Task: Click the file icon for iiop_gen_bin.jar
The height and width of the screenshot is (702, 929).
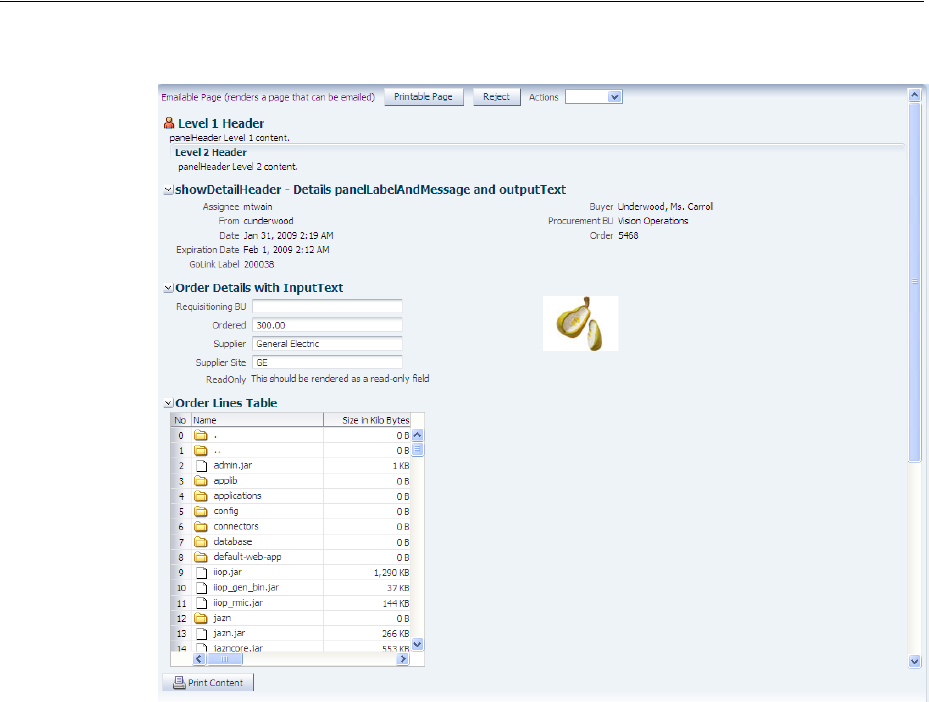Action: click(201, 588)
